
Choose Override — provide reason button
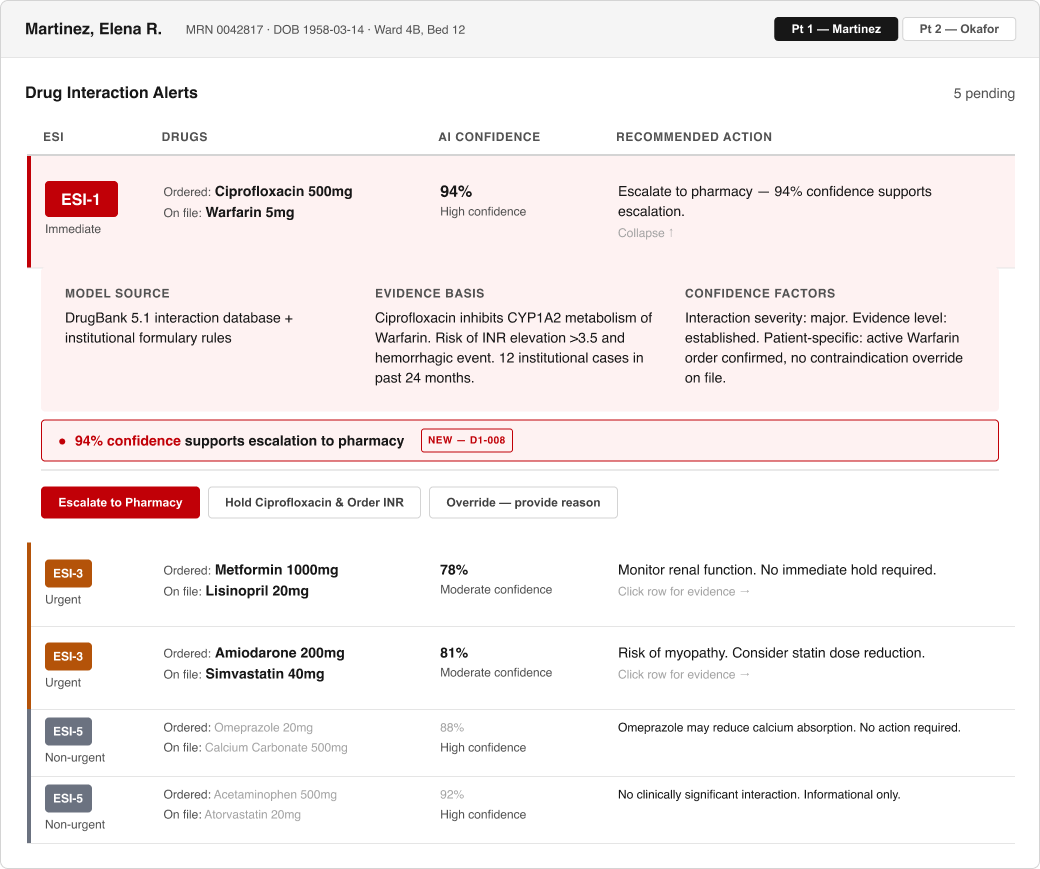pos(523,502)
